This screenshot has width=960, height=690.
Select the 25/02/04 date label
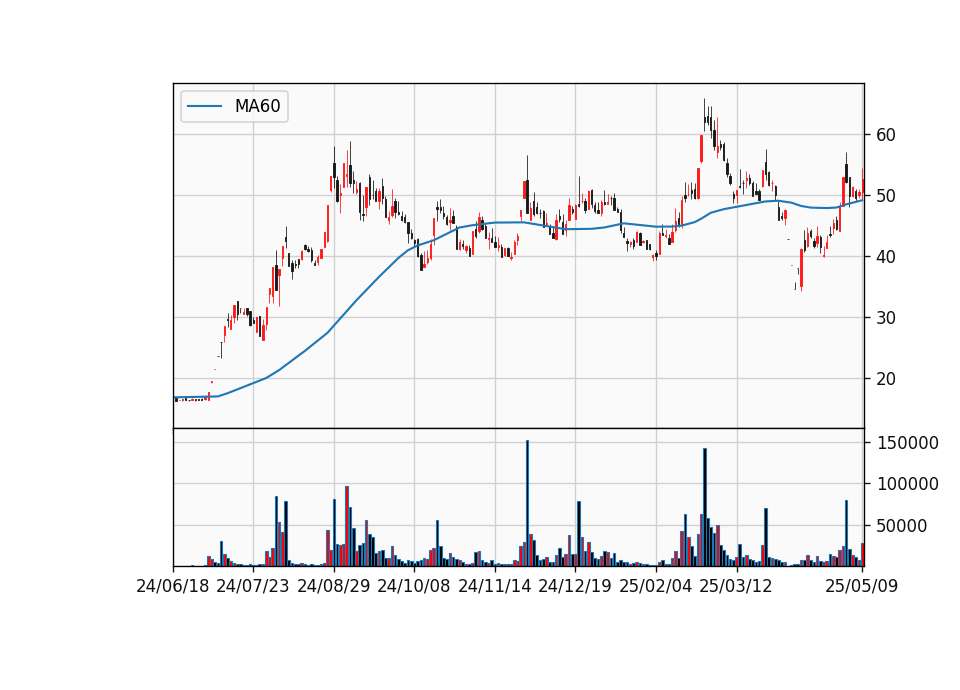pos(656,586)
